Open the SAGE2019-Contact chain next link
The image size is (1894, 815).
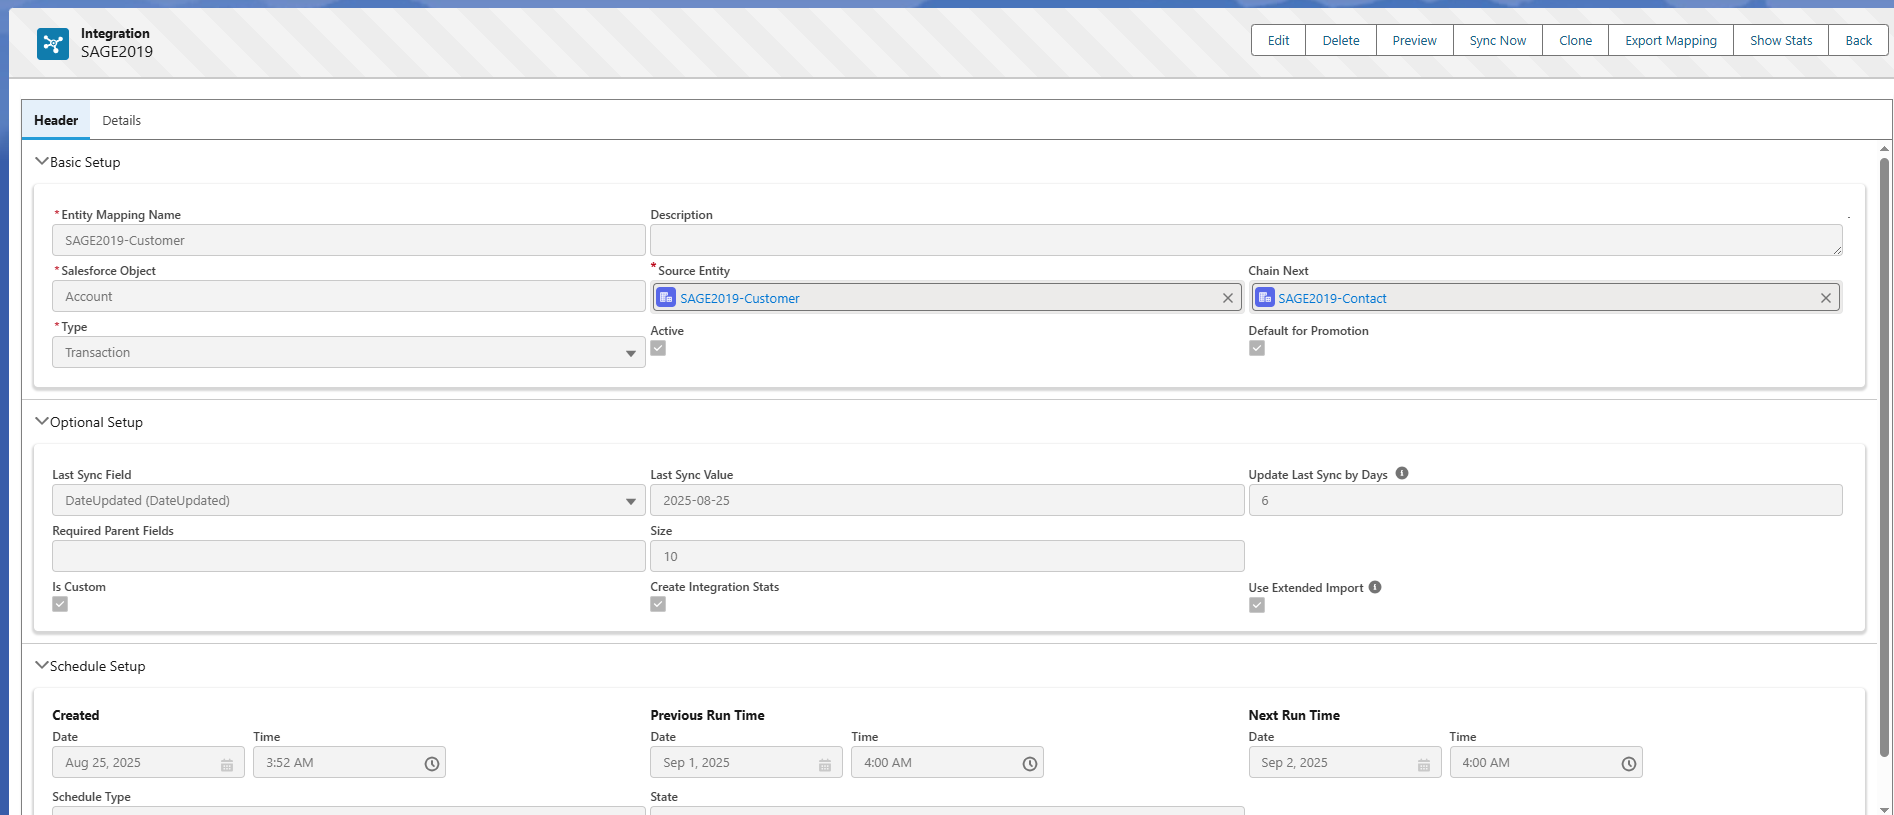[x=1332, y=298]
